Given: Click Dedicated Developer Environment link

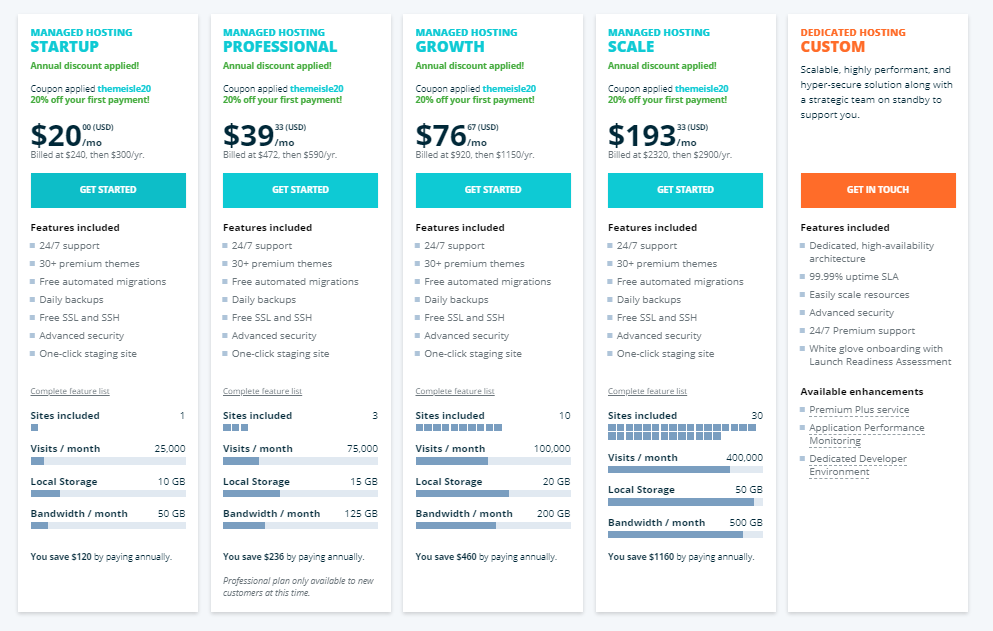Looking at the screenshot, I should click(857, 465).
